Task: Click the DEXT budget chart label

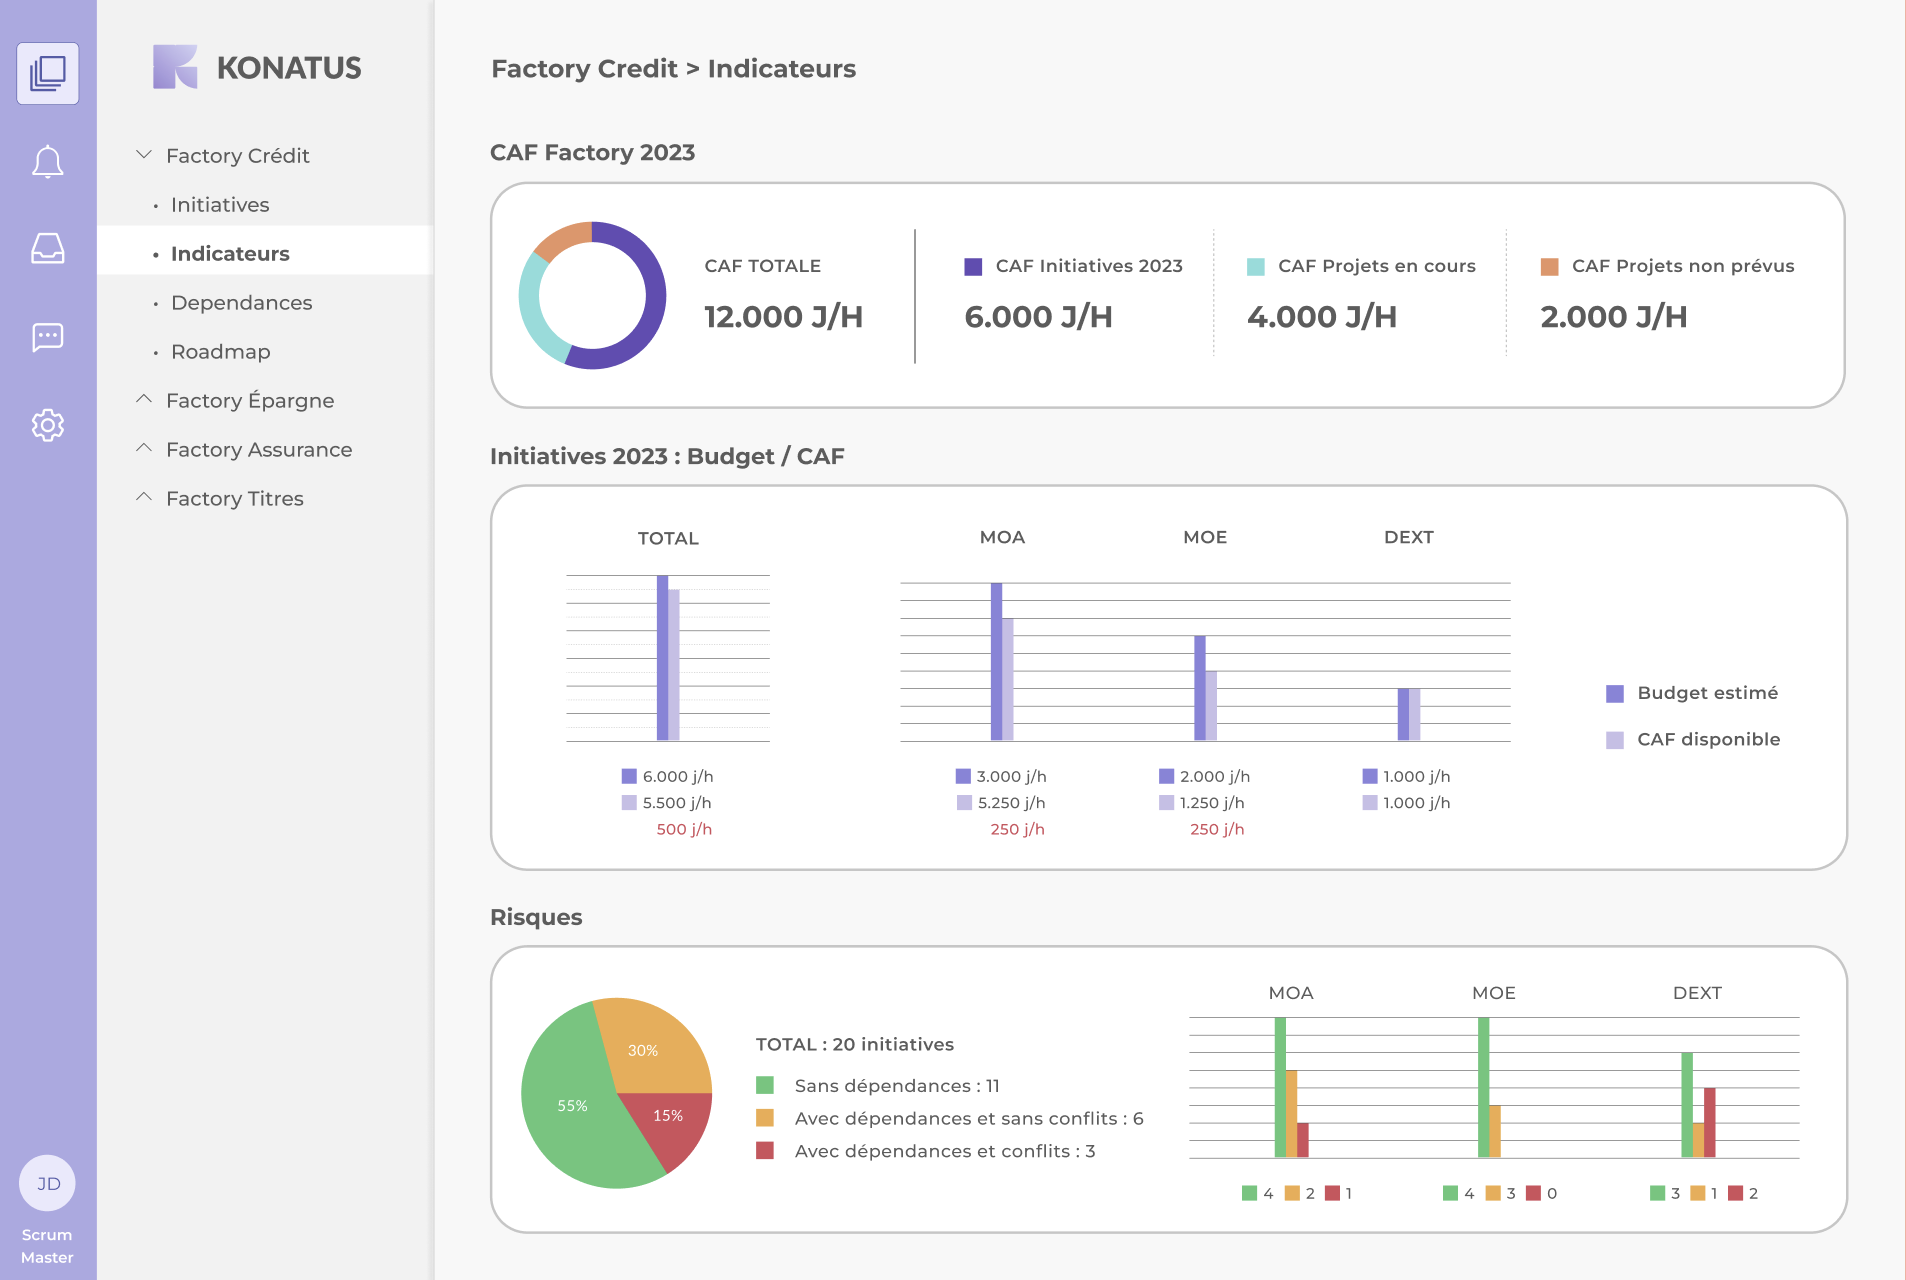Action: click(x=1408, y=537)
